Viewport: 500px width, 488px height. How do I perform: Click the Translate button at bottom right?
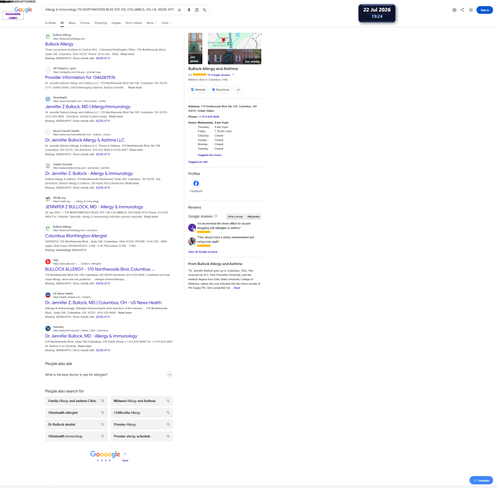pyautogui.click(x=481, y=480)
